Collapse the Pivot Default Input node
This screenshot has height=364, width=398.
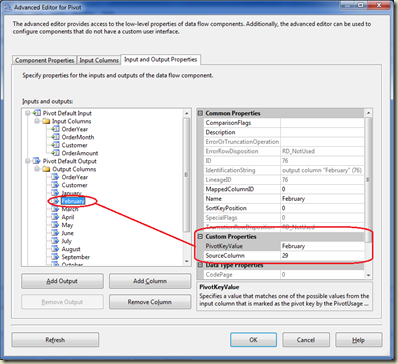tap(28, 113)
